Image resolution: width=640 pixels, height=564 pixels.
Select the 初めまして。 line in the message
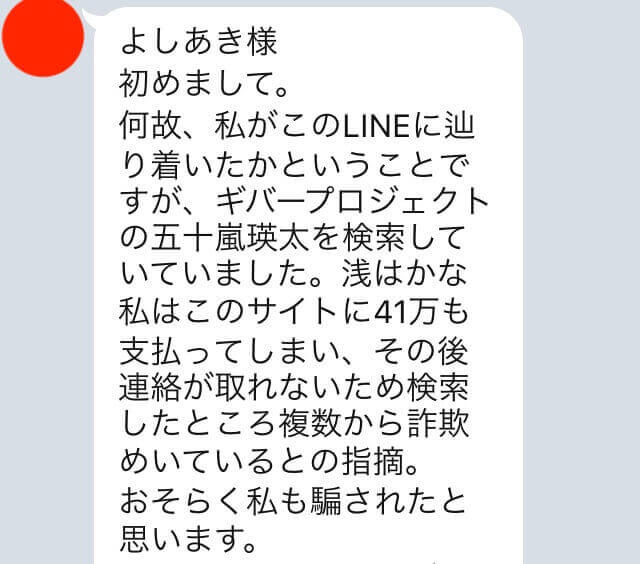point(204,84)
